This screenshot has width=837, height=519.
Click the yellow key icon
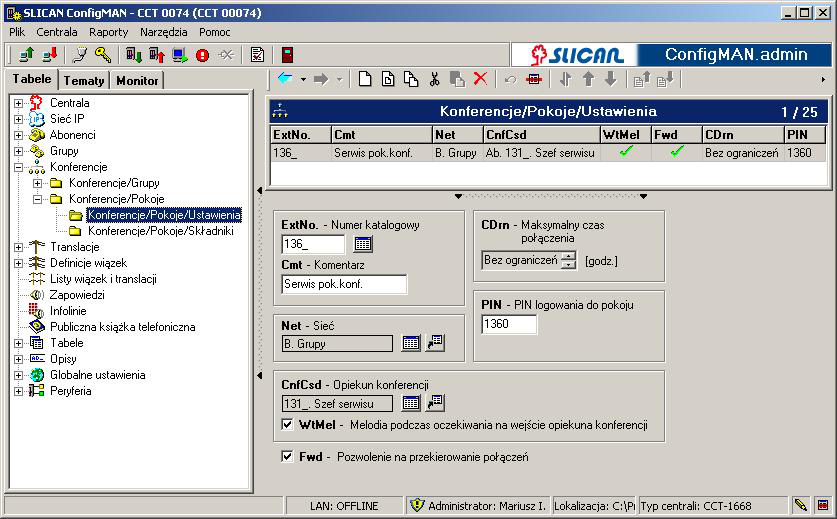click(103, 54)
